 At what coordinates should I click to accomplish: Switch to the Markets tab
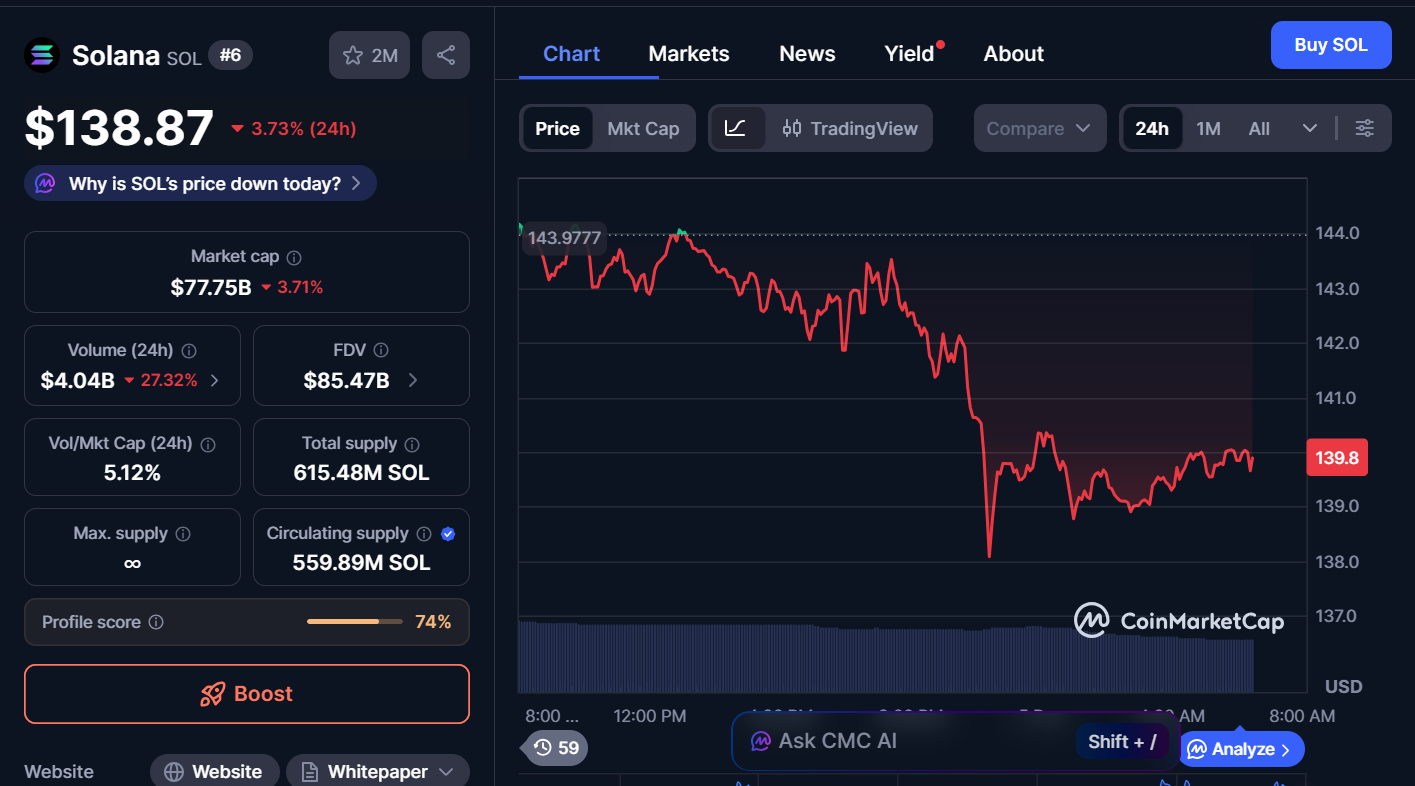tap(689, 54)
